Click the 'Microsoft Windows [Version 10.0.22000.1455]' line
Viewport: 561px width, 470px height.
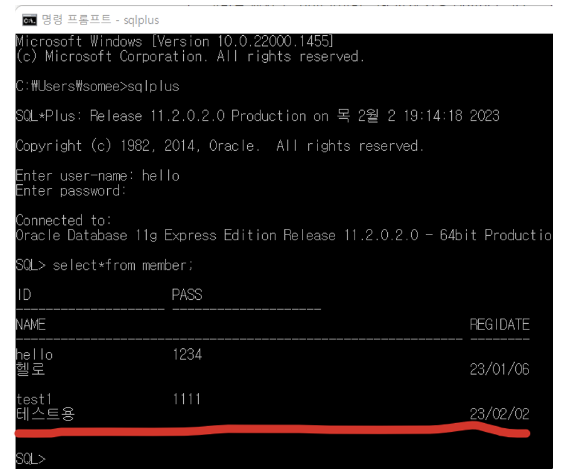point(175,41)
